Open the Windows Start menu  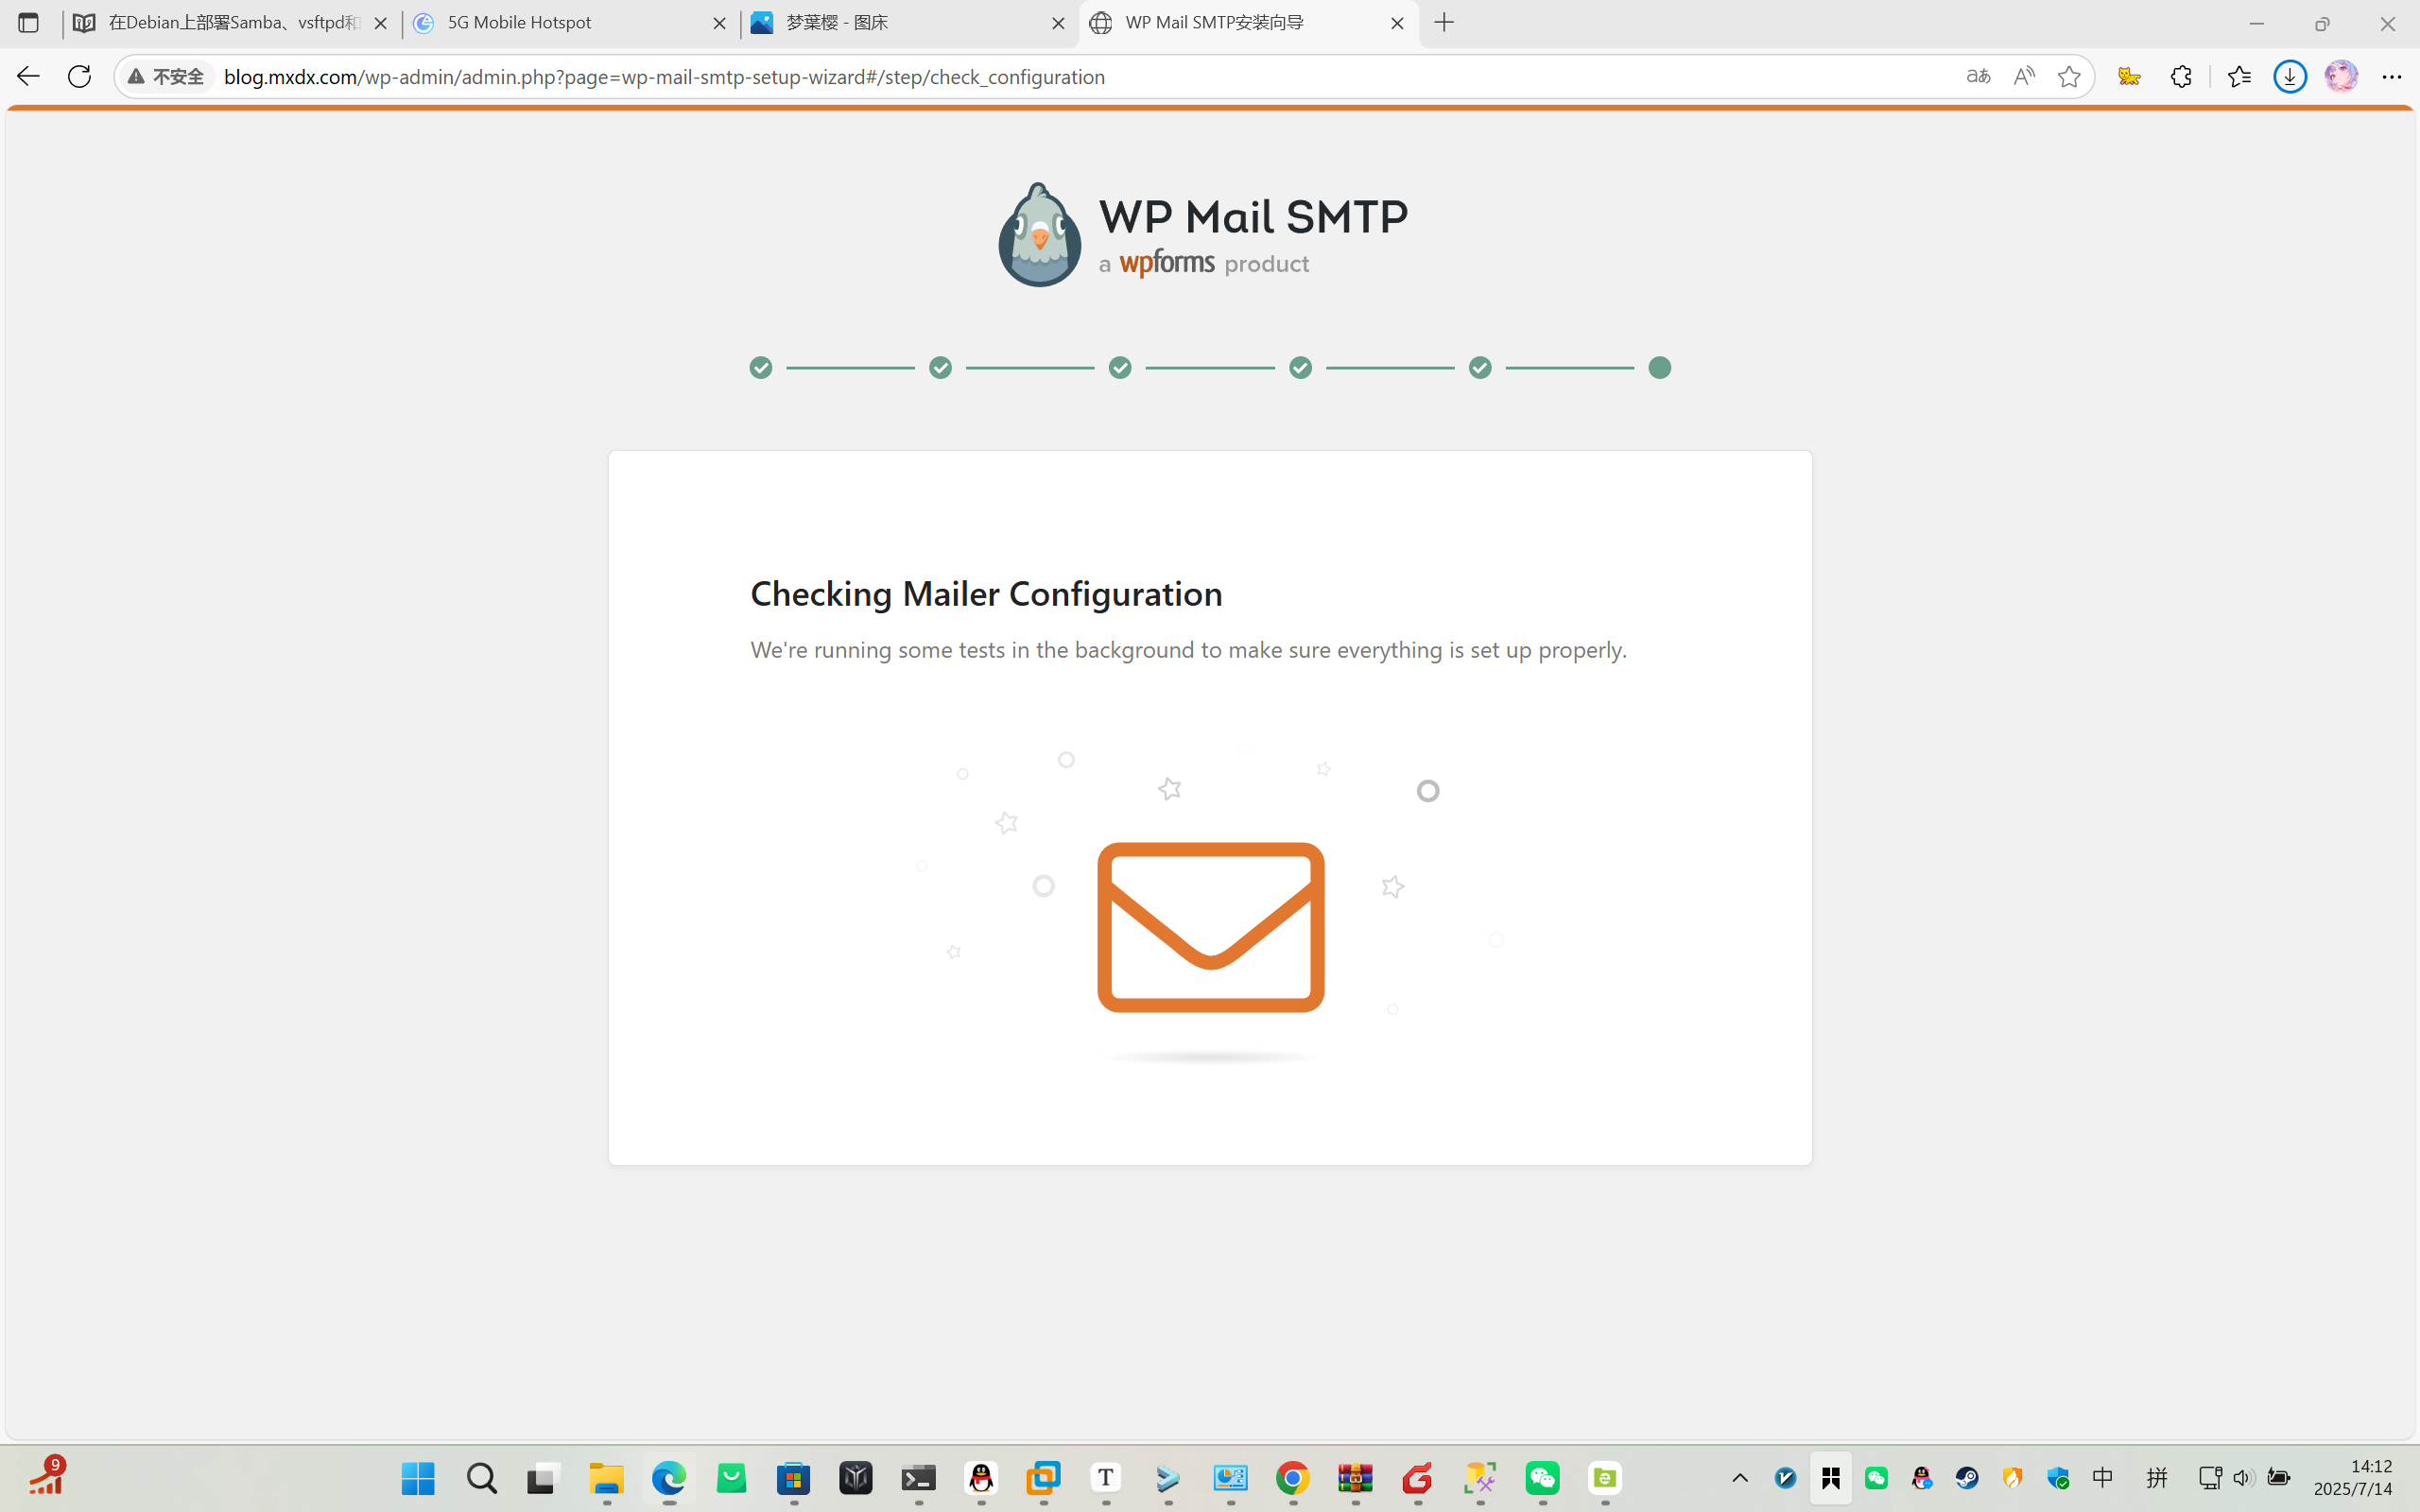418,1478
